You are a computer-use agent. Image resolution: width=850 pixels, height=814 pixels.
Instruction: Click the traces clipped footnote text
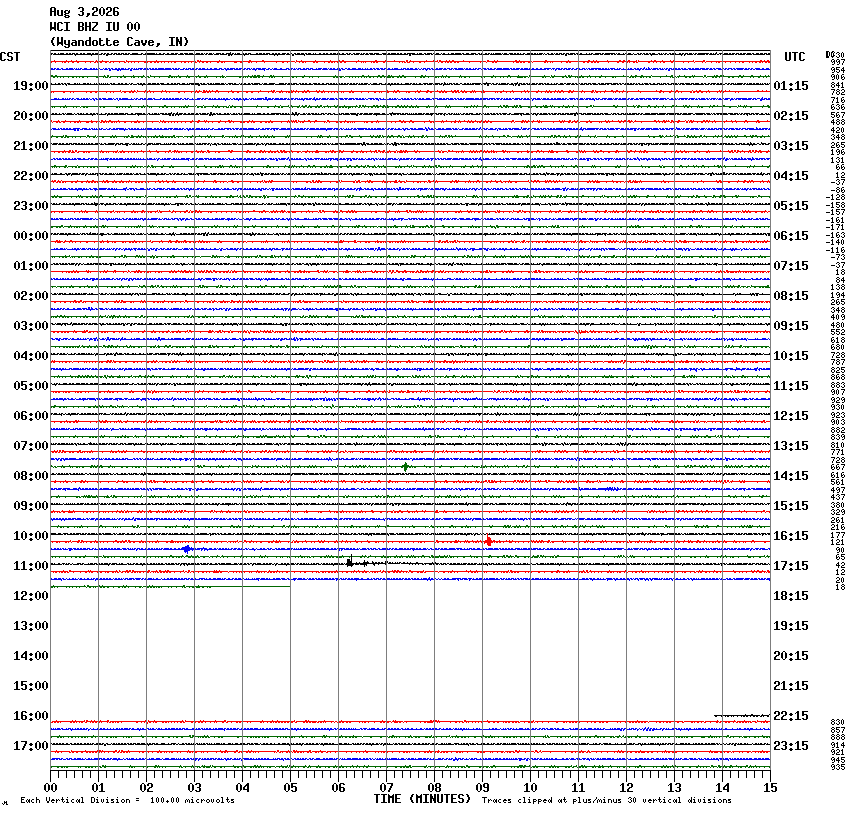point(607,800)
